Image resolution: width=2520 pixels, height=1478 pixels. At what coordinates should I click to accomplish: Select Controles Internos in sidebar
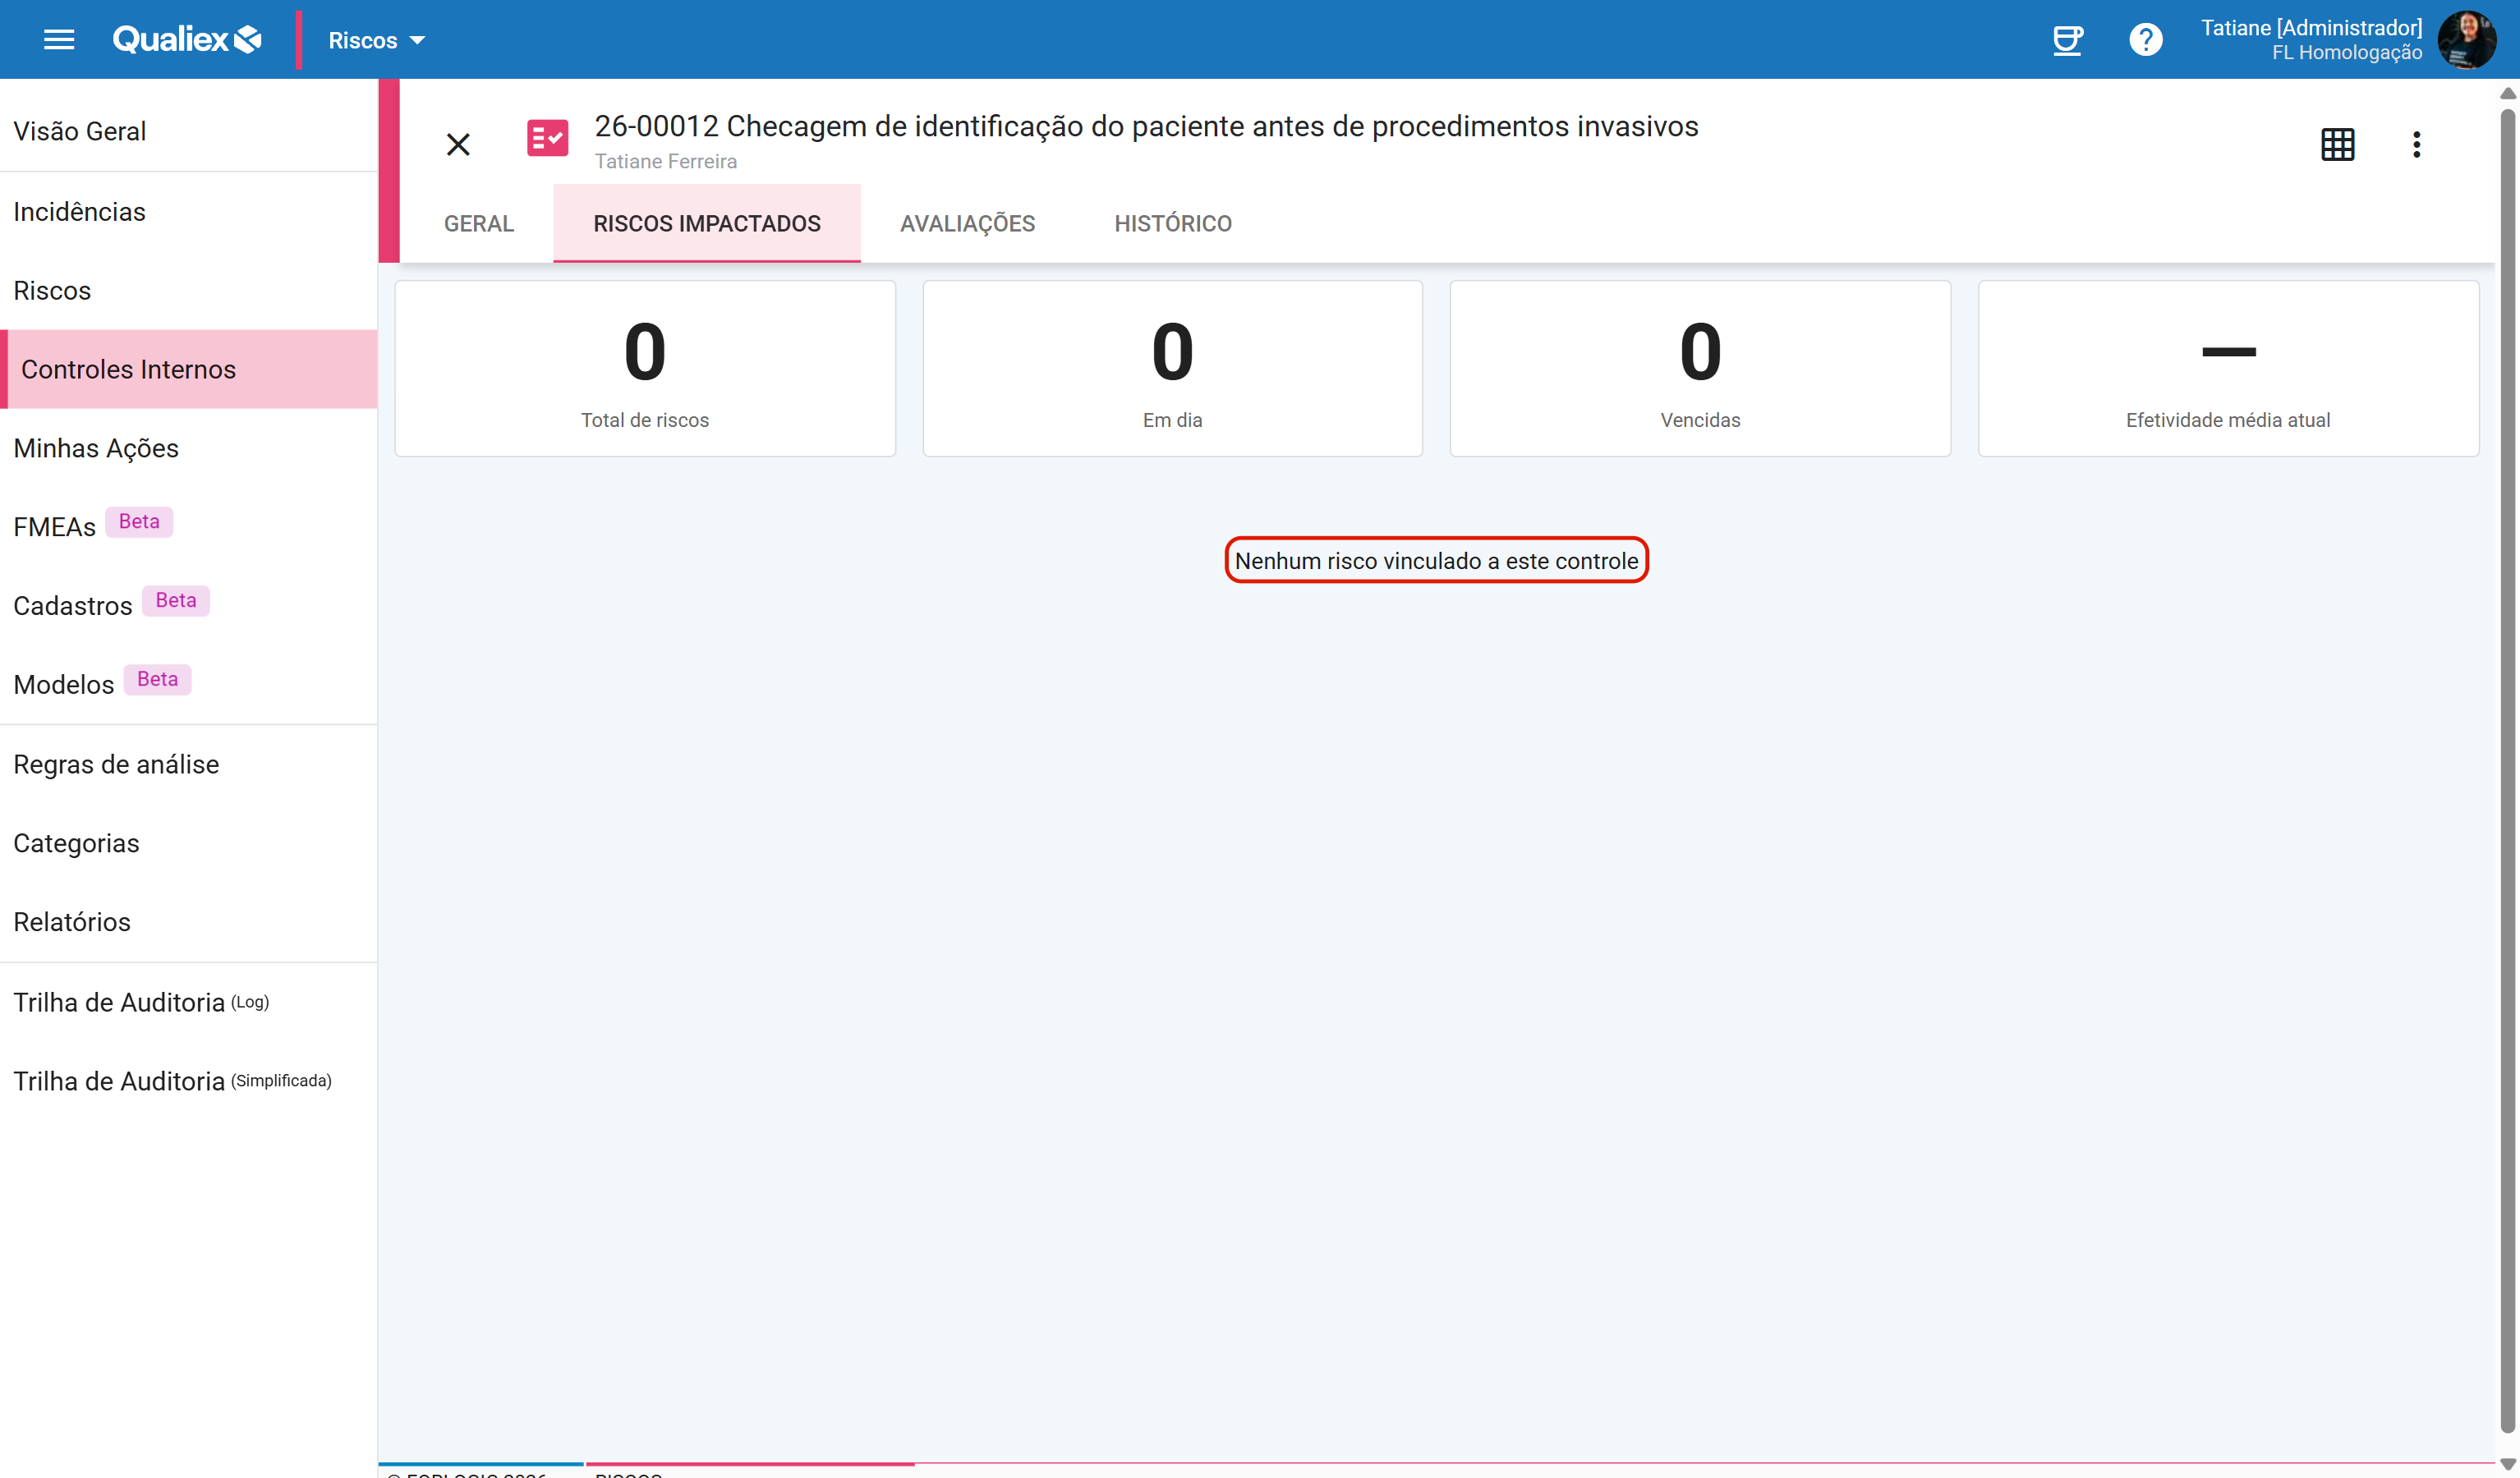(x=189, y=369)
